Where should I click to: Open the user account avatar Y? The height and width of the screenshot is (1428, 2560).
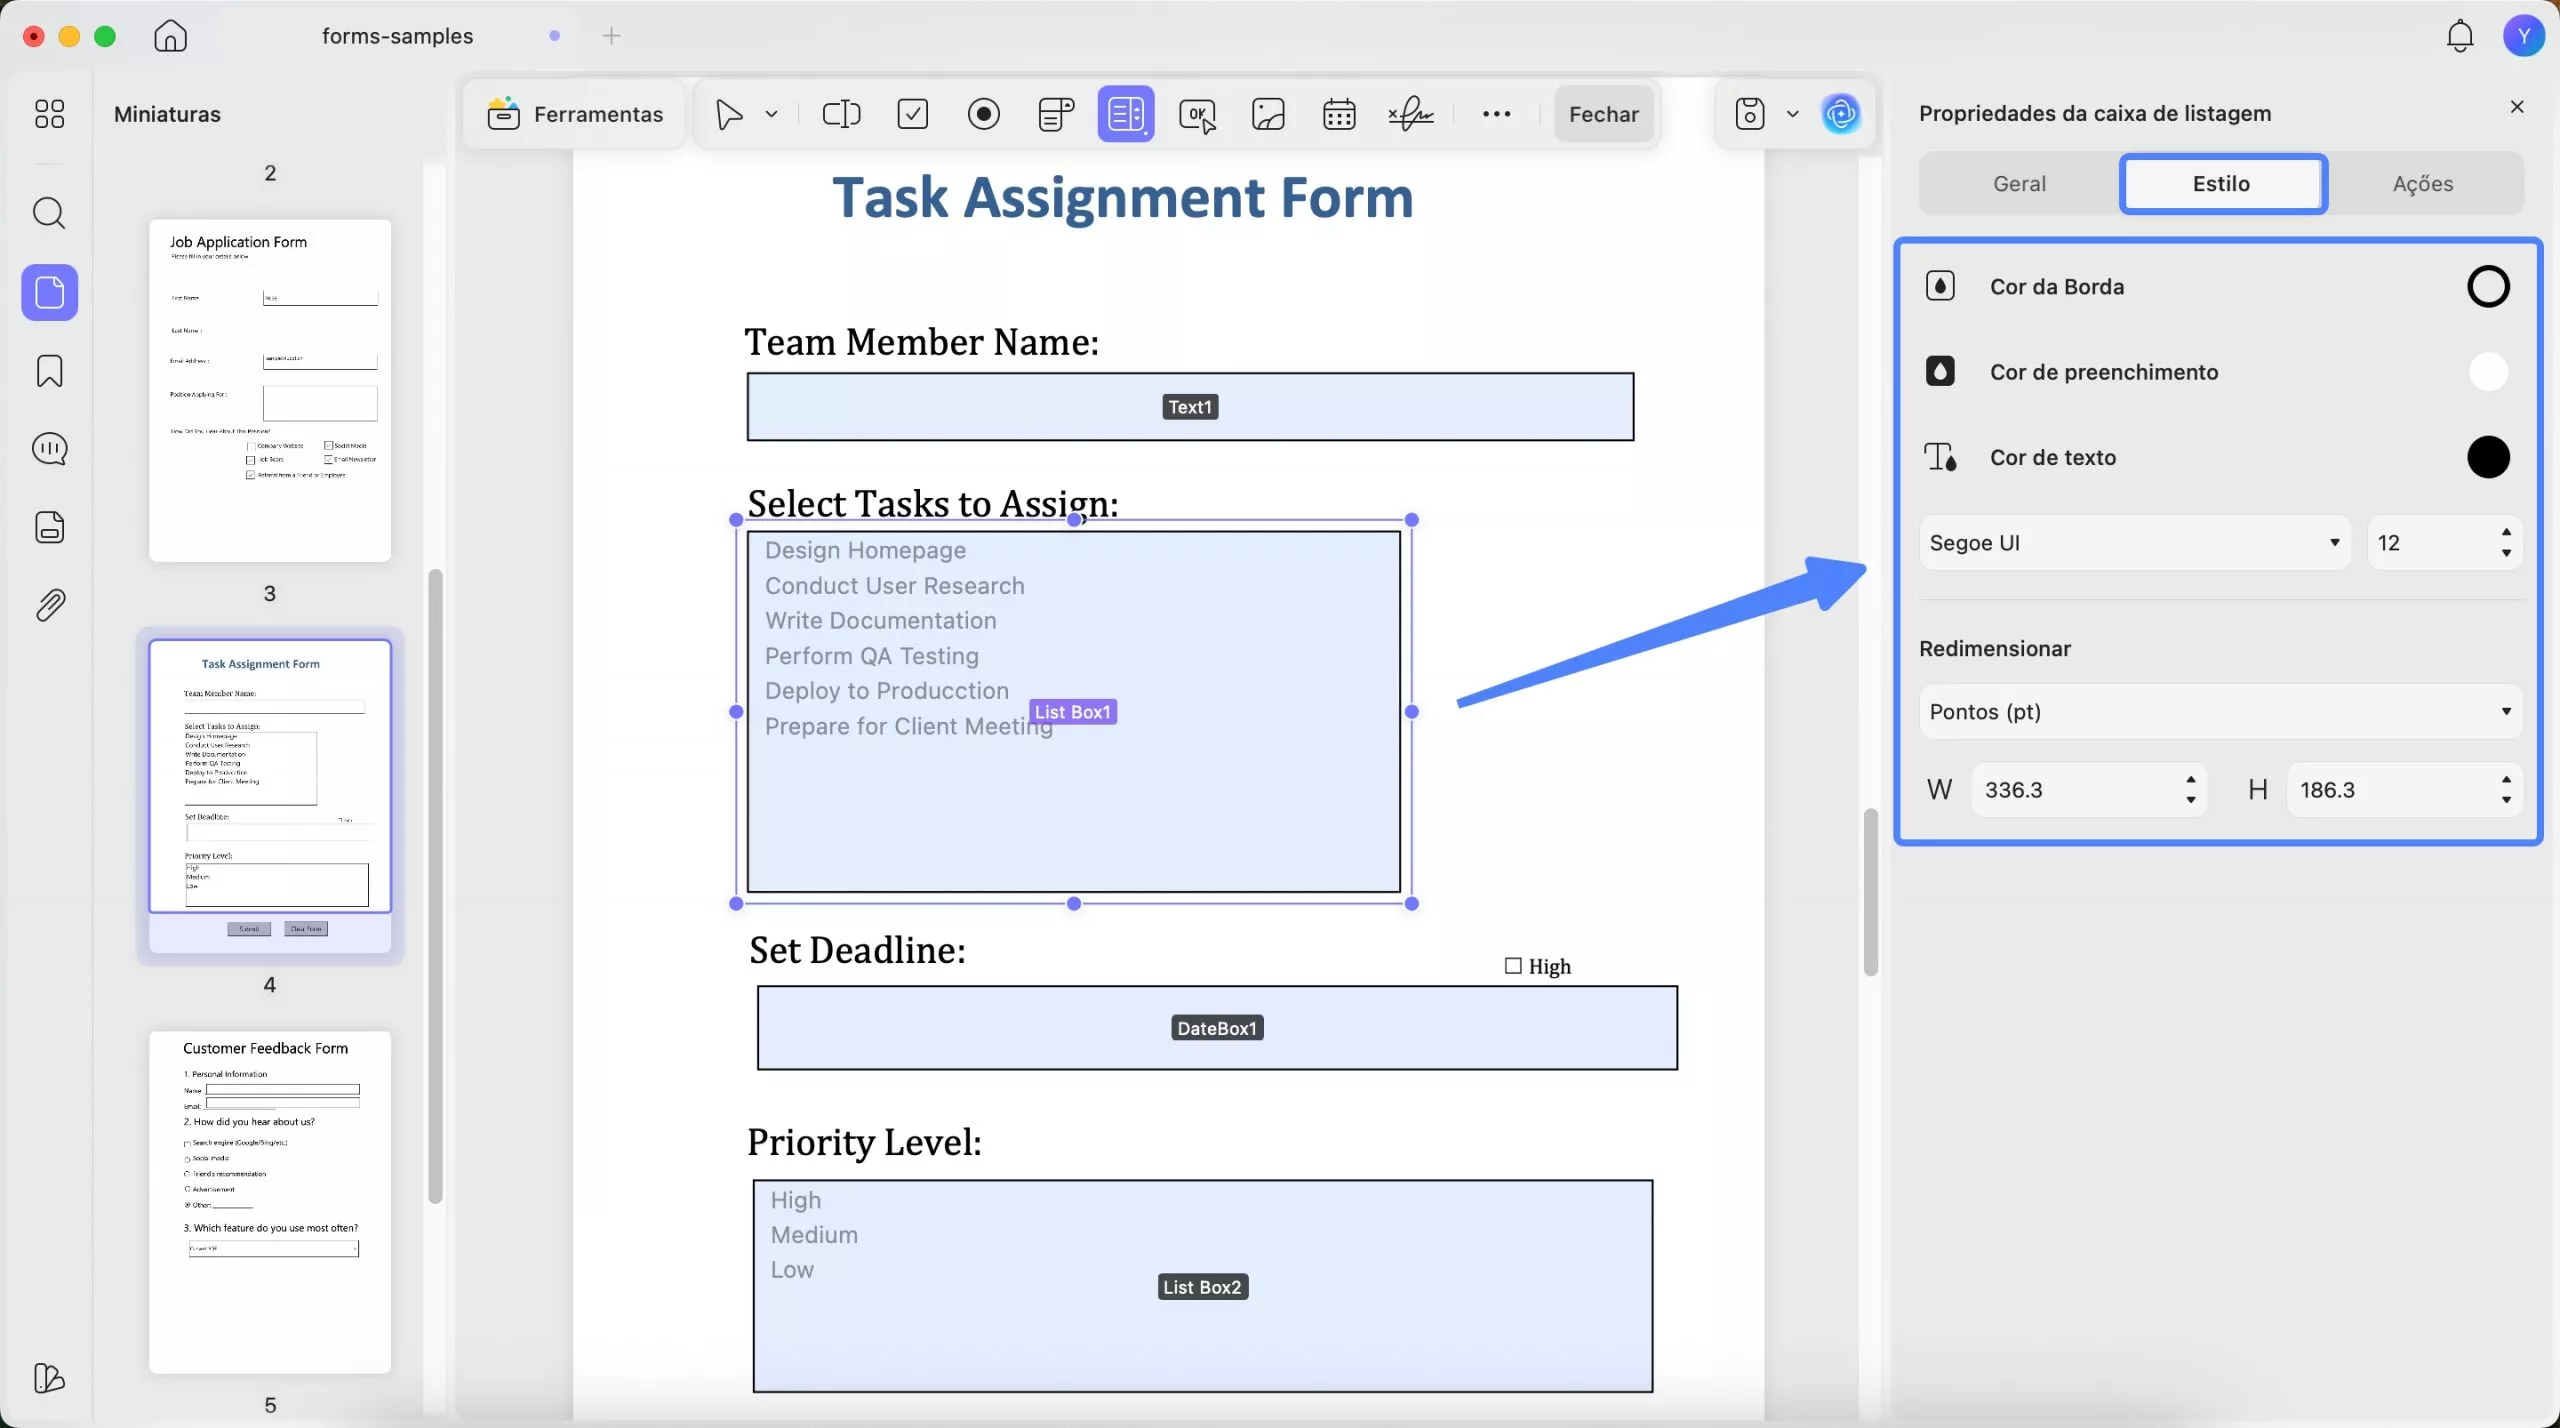tap(2524, 36)
